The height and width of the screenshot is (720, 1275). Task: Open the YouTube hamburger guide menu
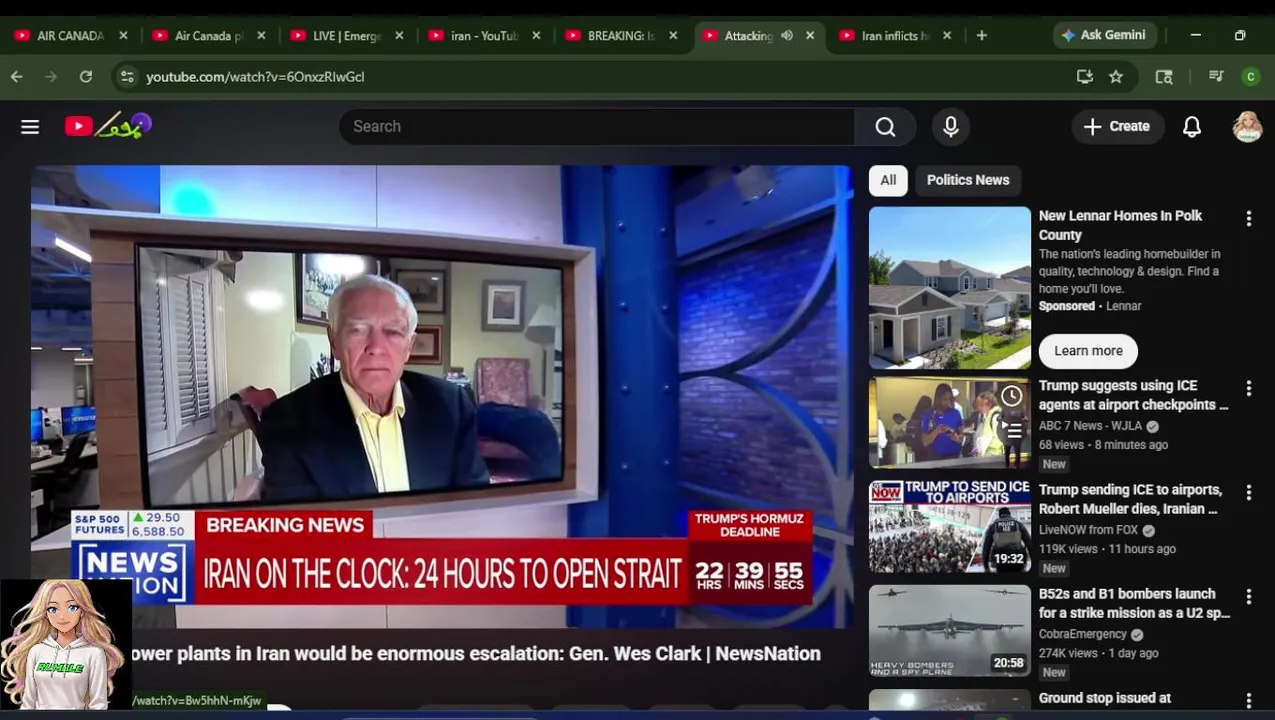pyautogui.click(x=30, y=126)
